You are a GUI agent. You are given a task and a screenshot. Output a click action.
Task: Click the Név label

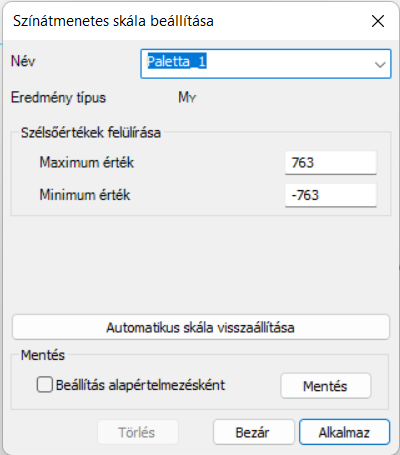coord(23,61)
